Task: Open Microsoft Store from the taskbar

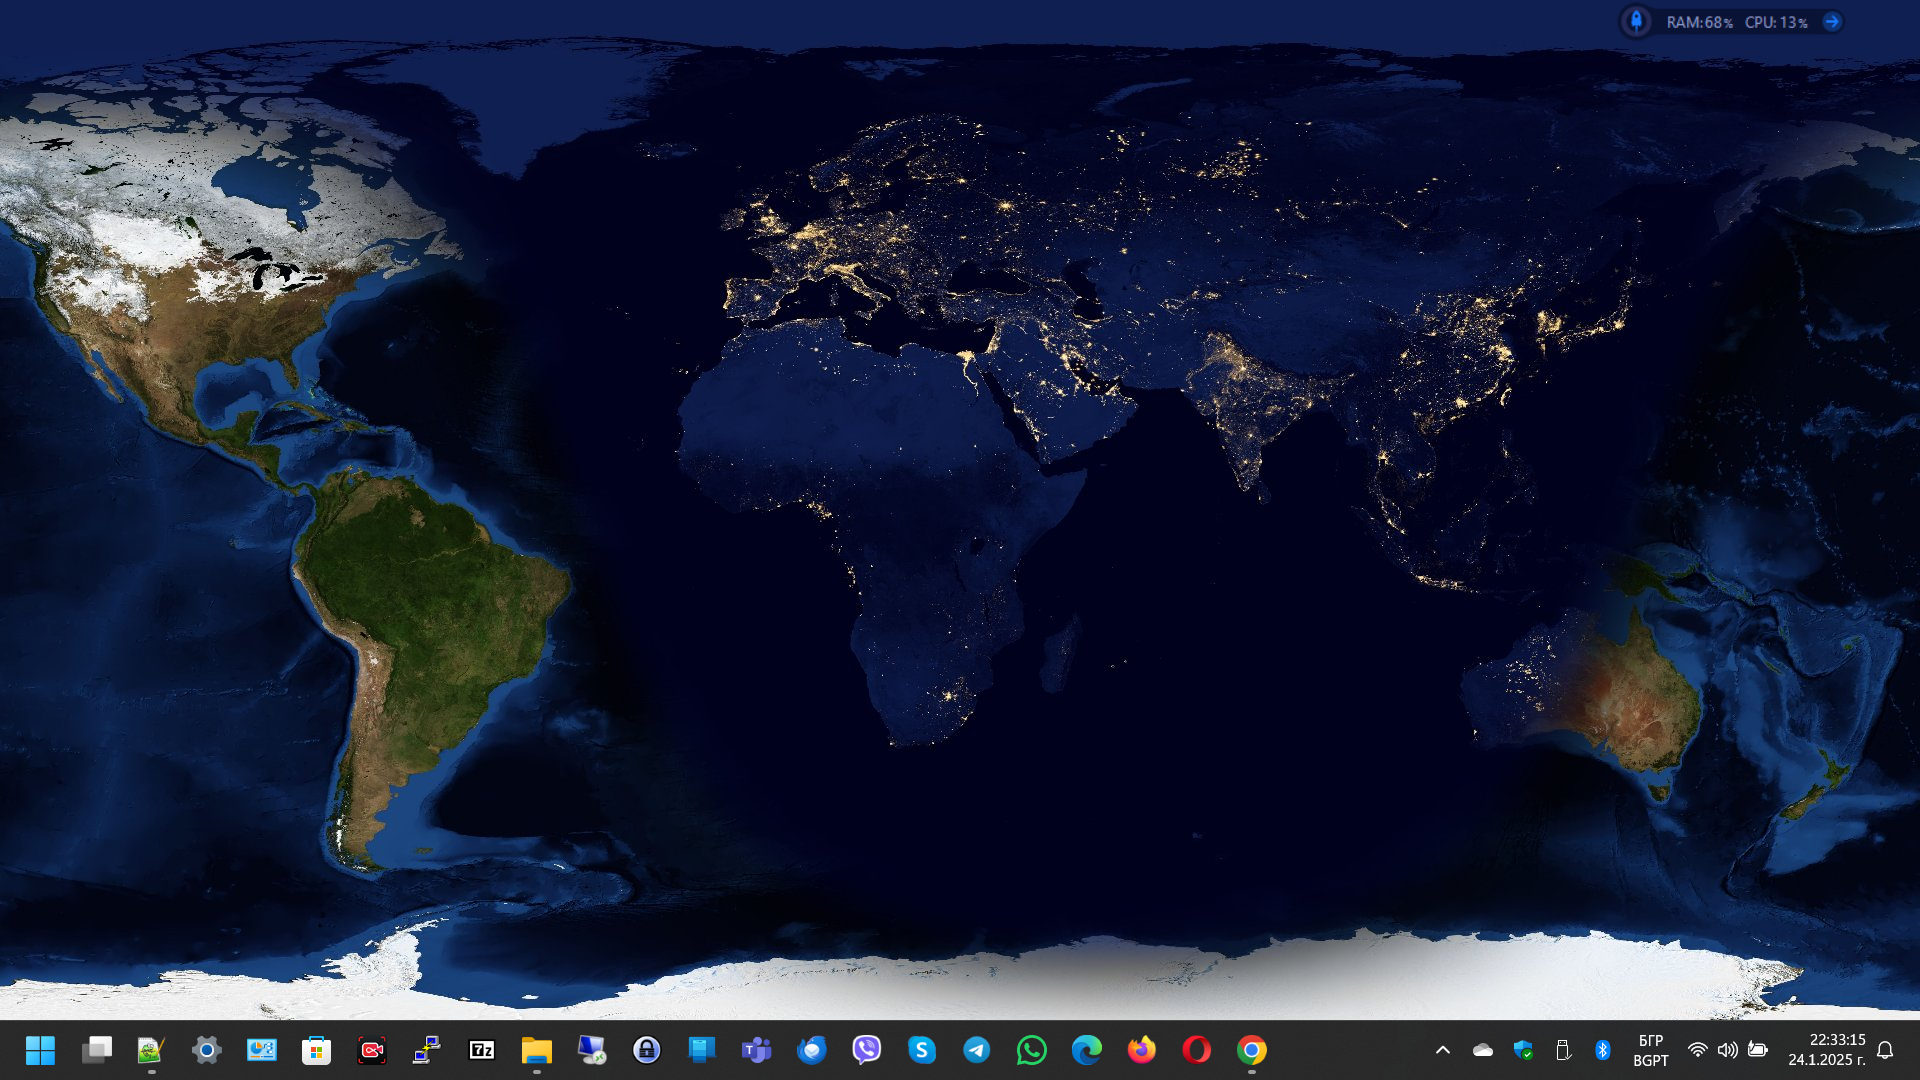Action: coord(317,1050)
